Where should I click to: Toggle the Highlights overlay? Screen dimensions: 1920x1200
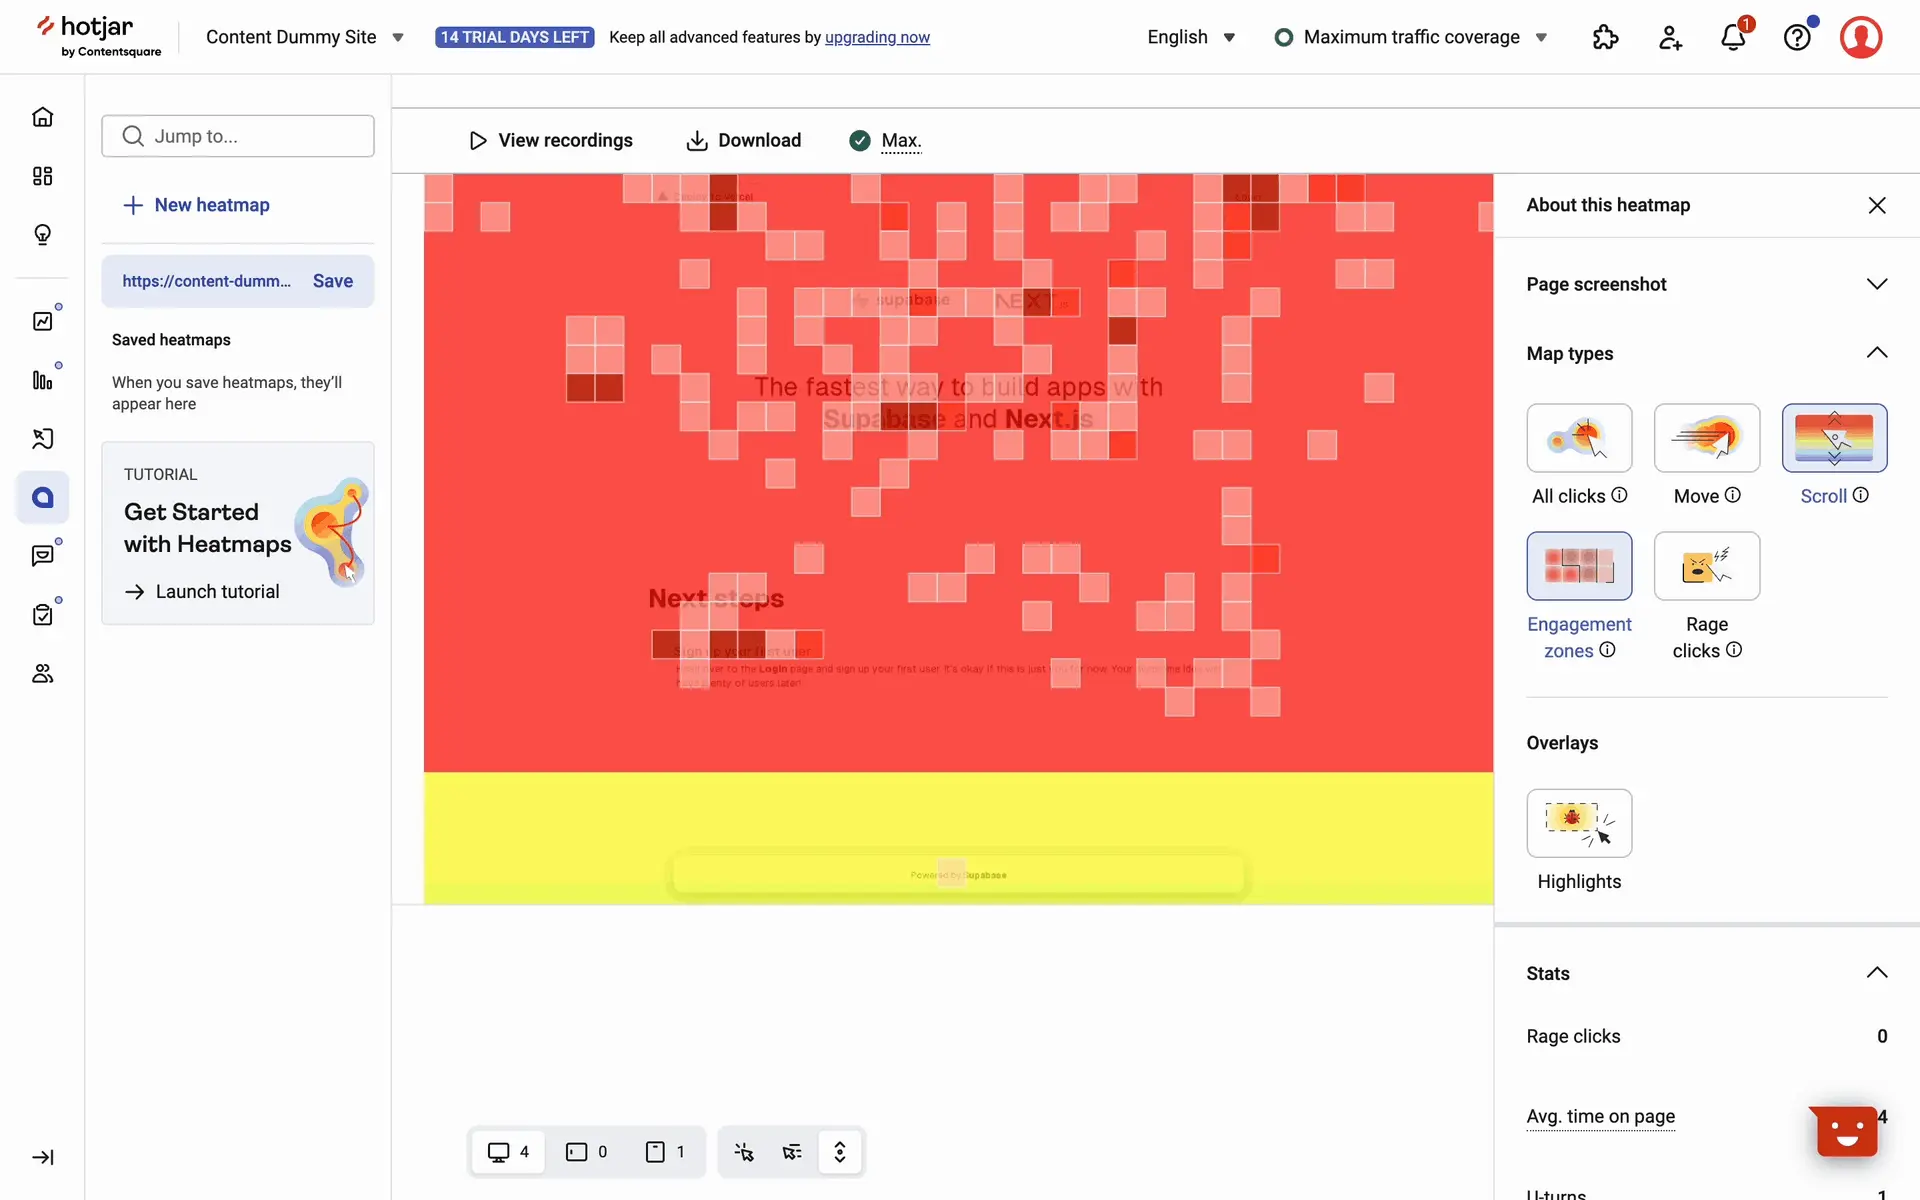[1579, 823]
